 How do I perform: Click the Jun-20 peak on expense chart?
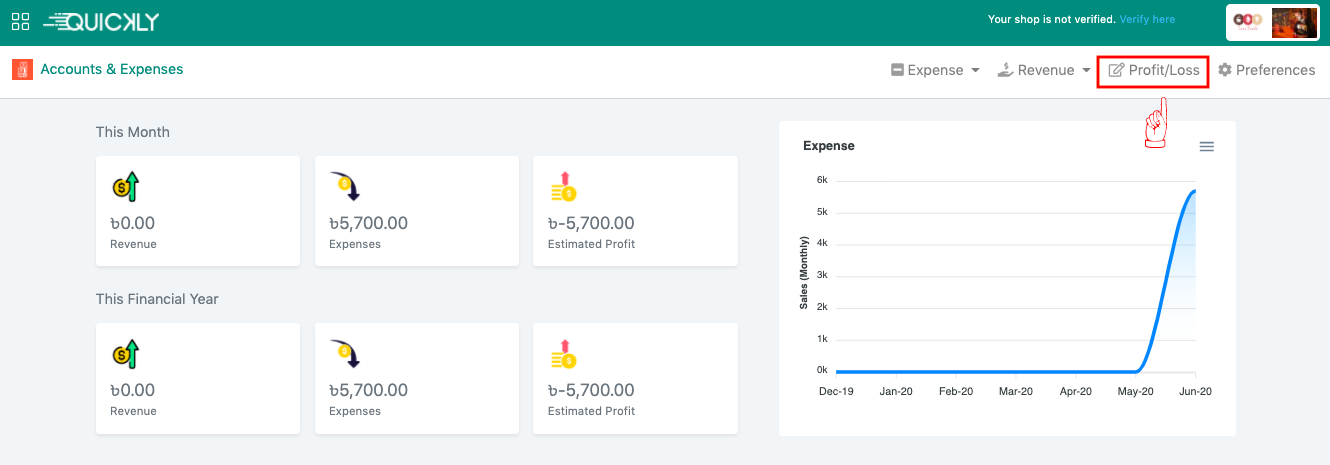pyautogui.click(x=1194, y=191)
